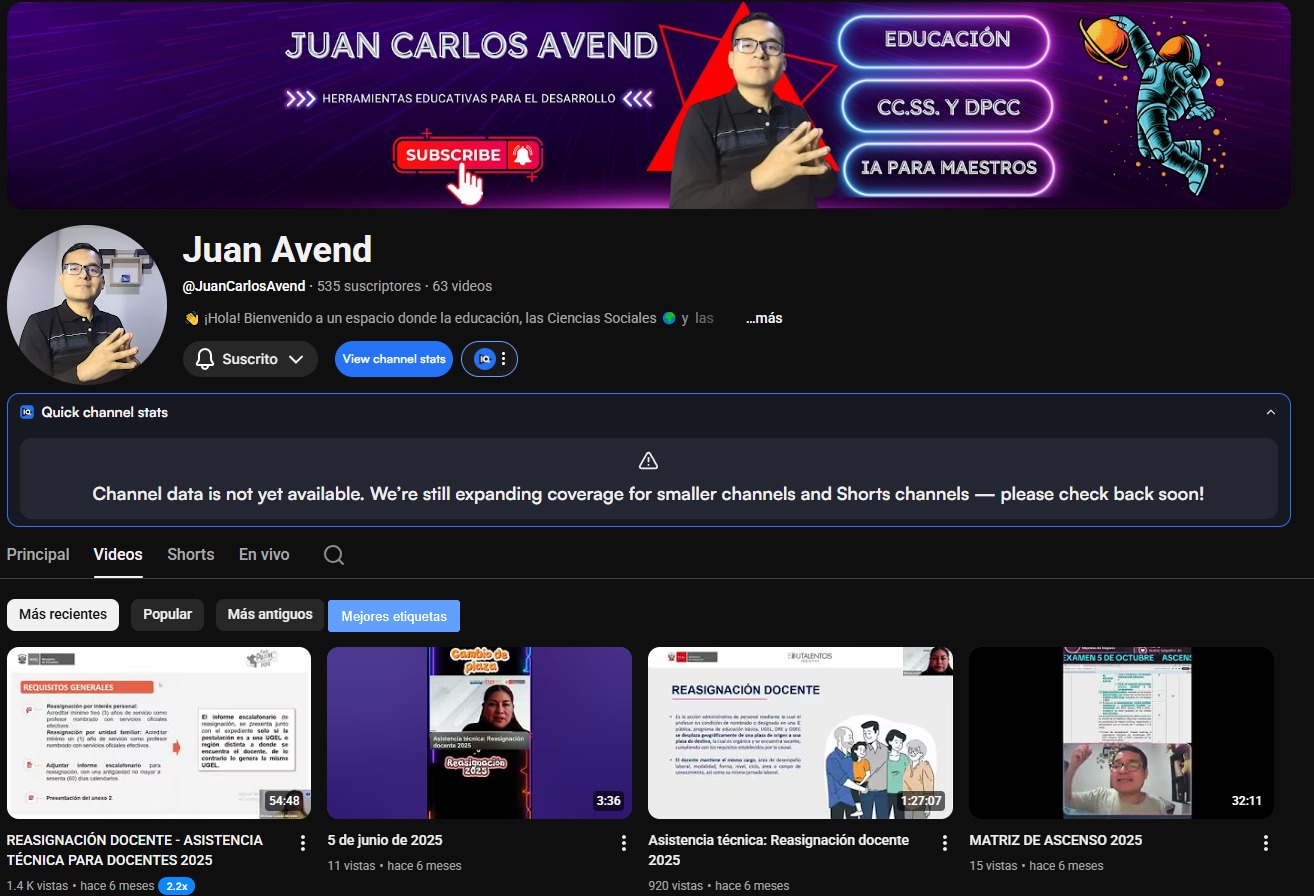Image resolution: width=1314 pixels, height=896 pixels.
Task: Click the search magnifier icon in channel tabs
Action: pyautogui.click(x=334, y=555)
